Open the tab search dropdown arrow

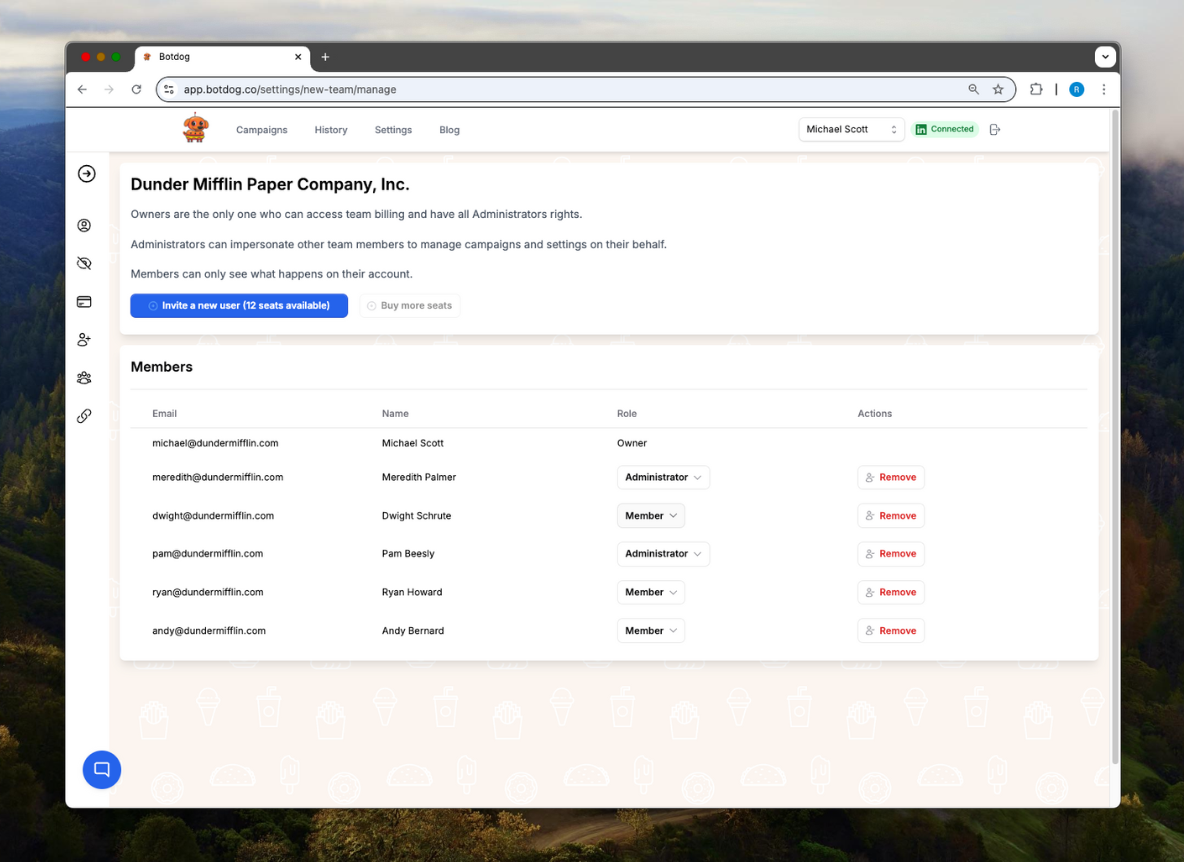click(1105, 57)
